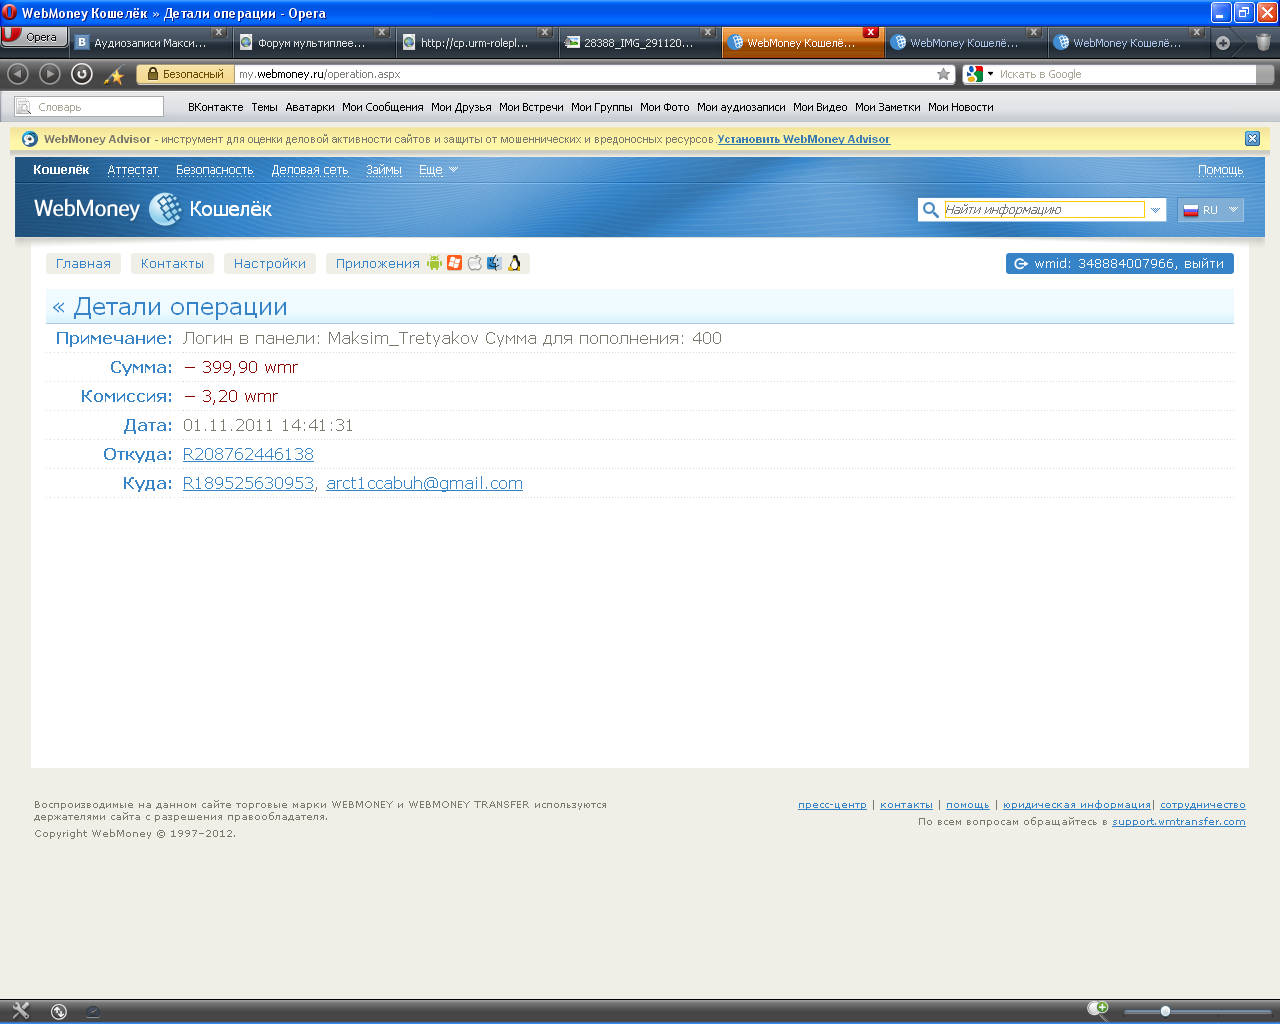Open the Opera main menu button

[34, 37]
